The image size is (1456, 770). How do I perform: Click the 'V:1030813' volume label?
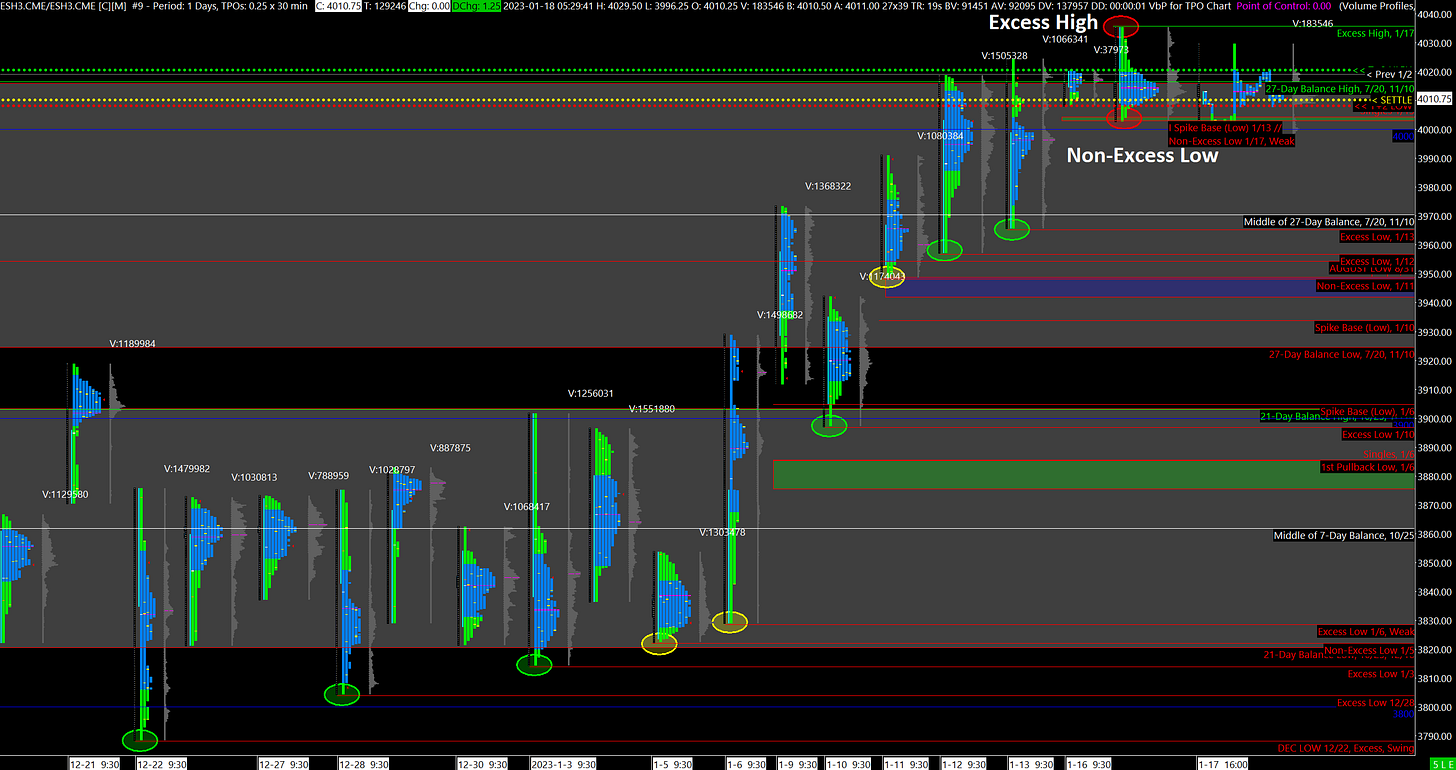255,477
